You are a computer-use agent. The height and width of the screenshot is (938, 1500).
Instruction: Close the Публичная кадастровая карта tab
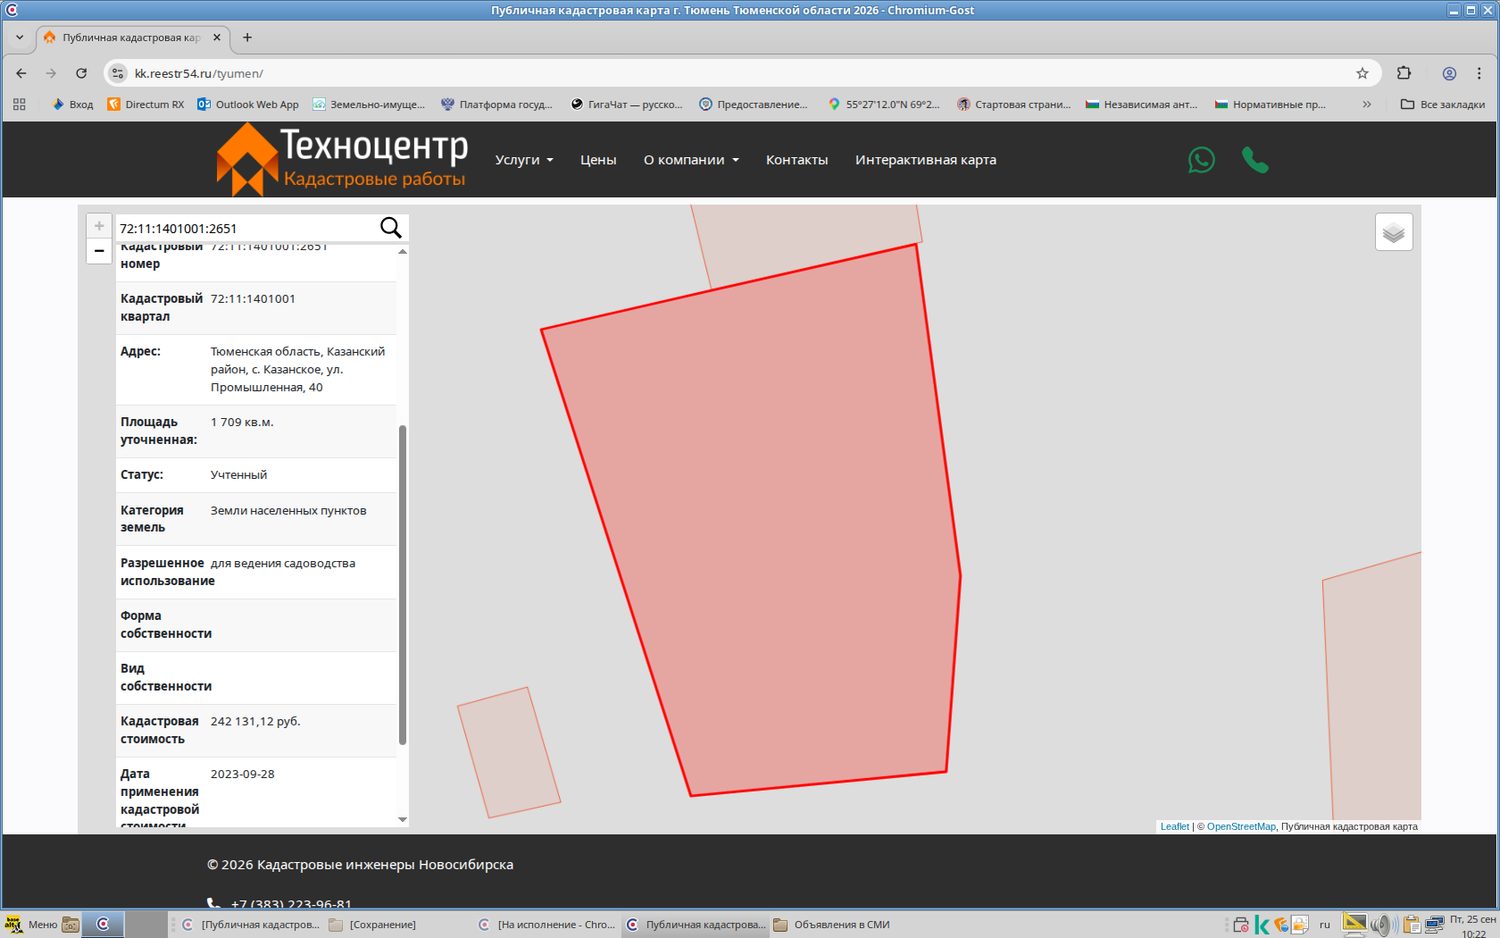pos(217,37)
